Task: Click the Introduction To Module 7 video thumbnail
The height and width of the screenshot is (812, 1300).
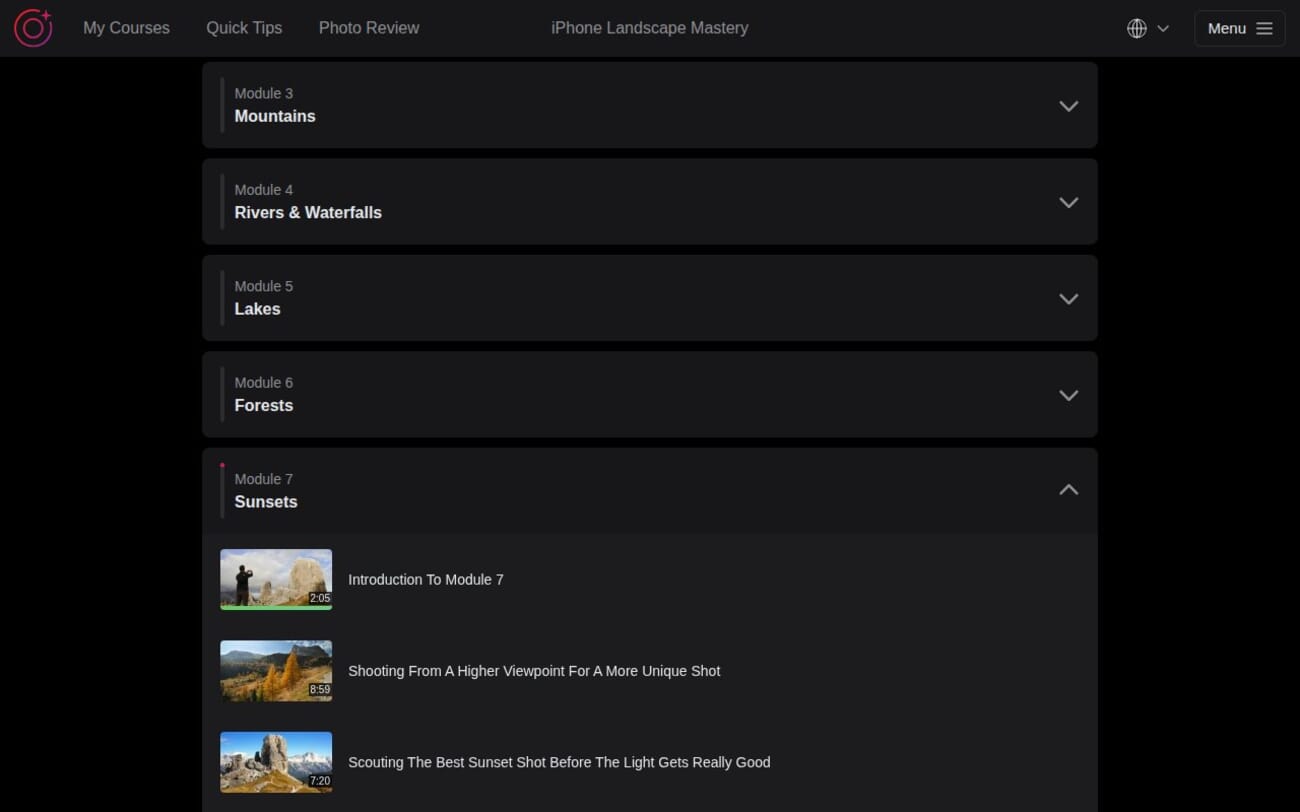Action: [276, 579]
